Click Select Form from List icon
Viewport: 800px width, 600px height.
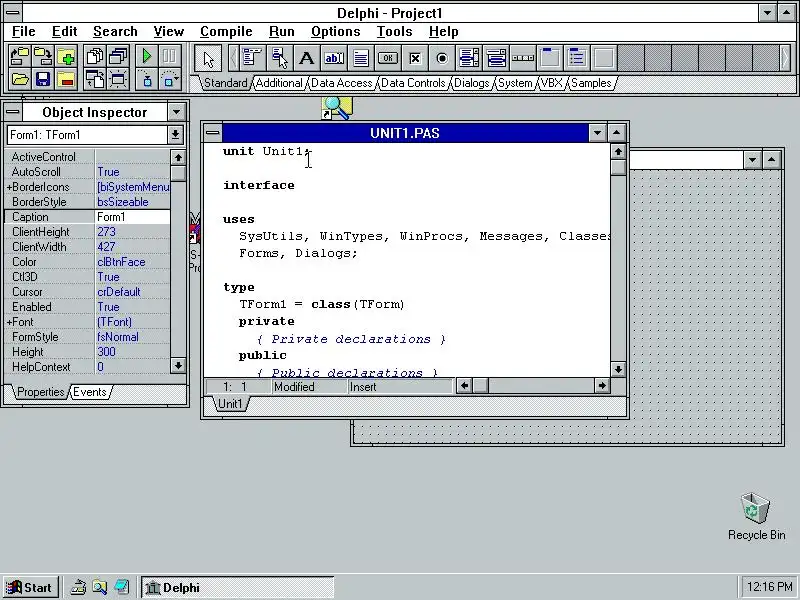pyautogui.click(x=118, y=57)
